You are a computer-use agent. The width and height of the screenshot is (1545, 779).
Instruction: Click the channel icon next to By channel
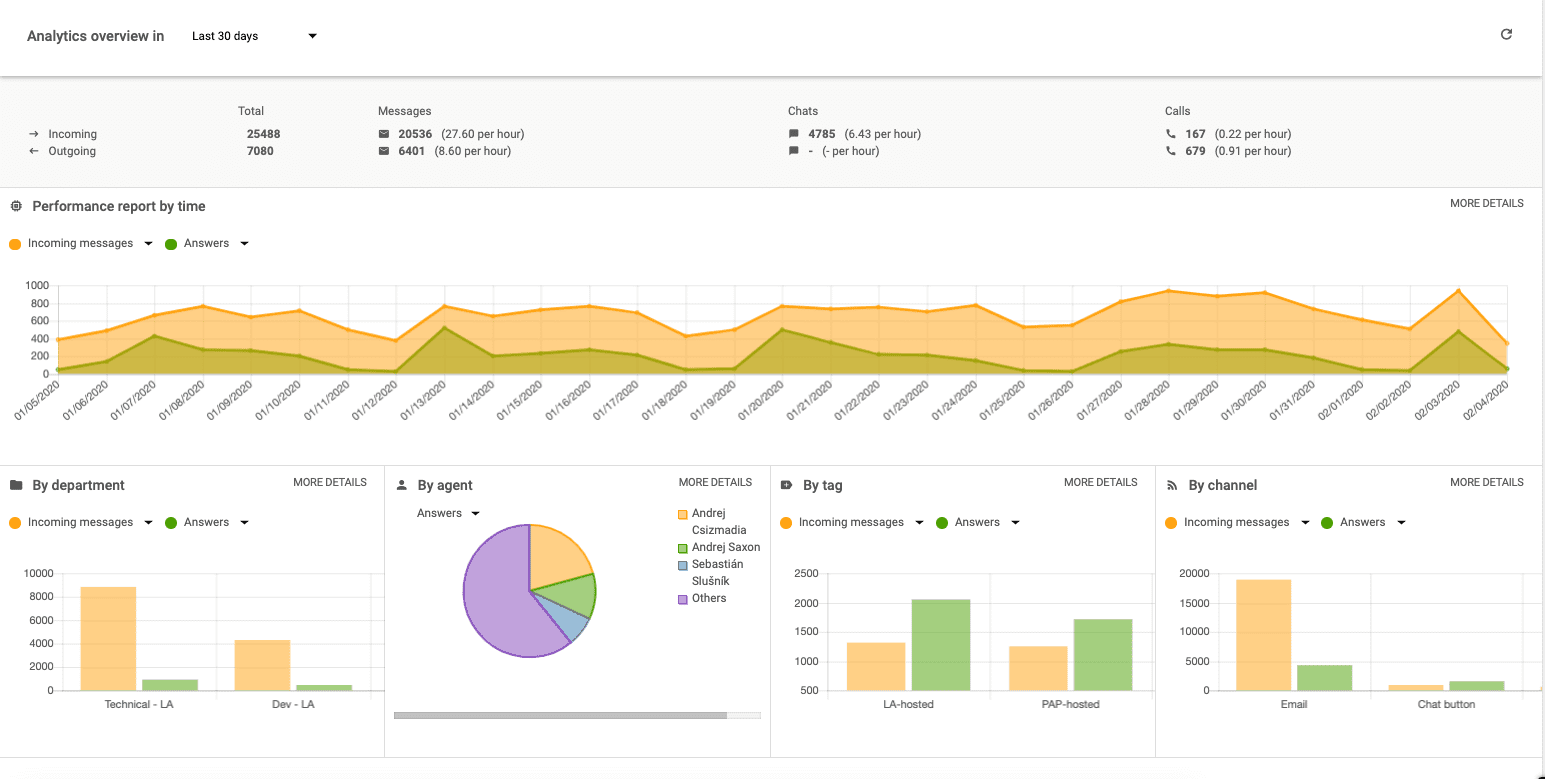(1172, 485)
